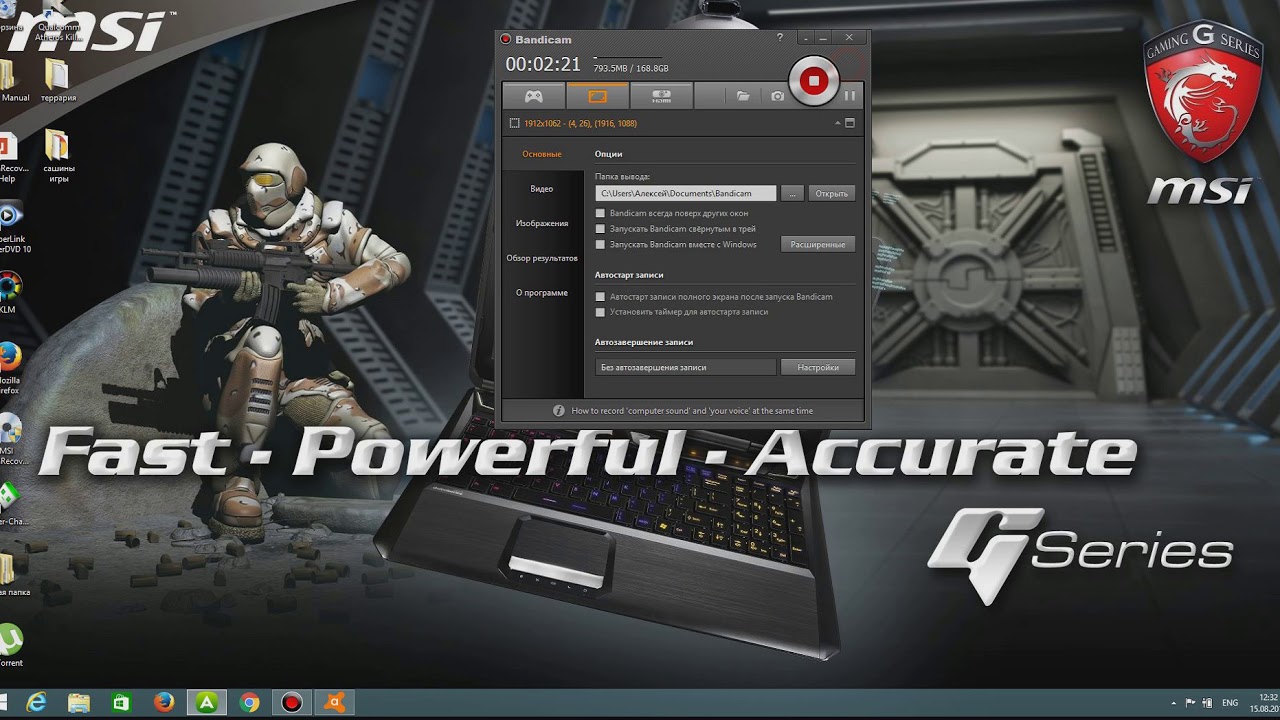This screenshot has height=720, width=1280.
Task: Enable the autostart timer checkbox
Action: [600, 312]
